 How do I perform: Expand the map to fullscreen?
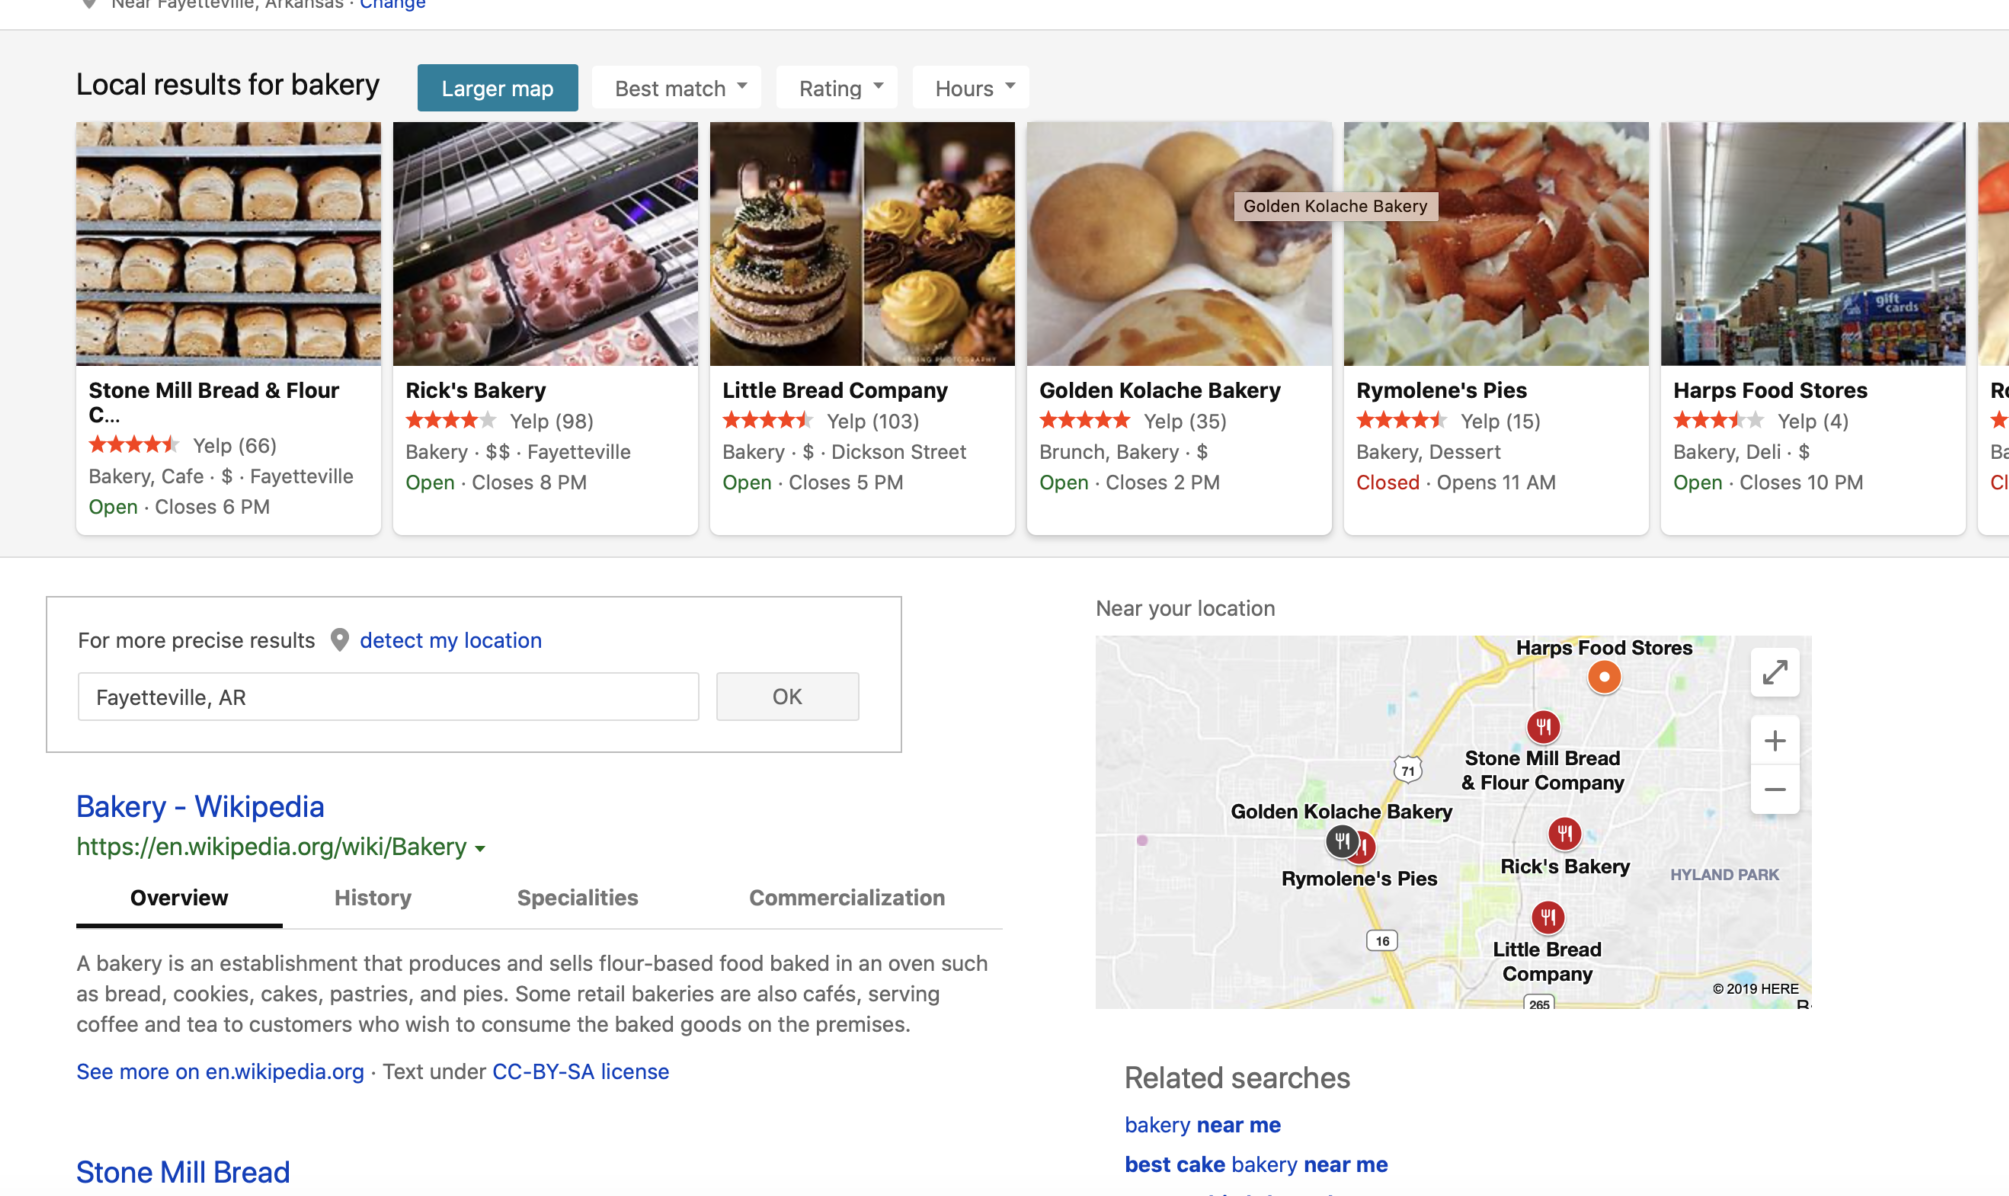click(x=1775, y=673)
